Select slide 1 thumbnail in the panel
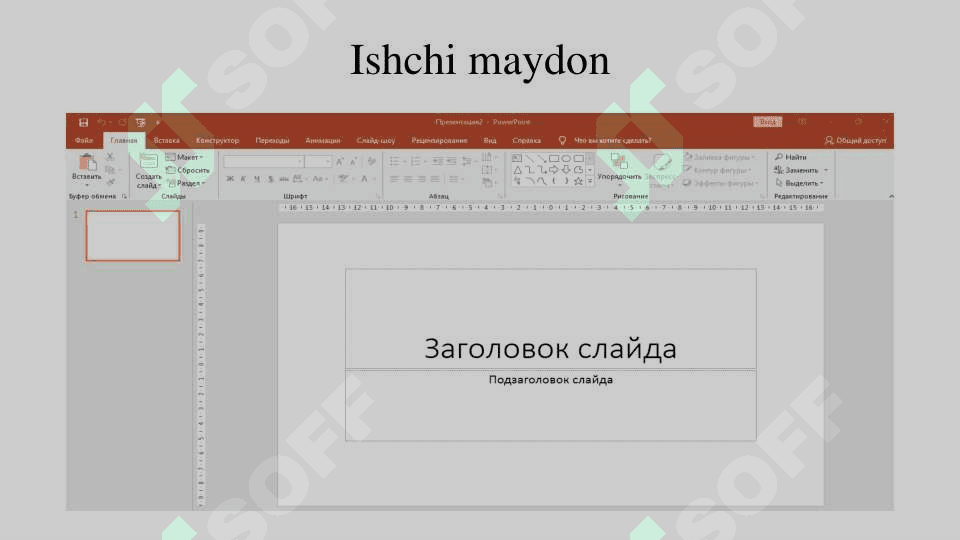 coord(133,236)
